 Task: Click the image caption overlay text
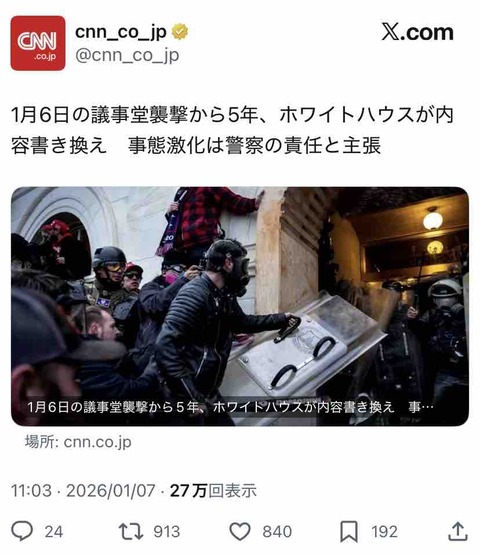230,407
